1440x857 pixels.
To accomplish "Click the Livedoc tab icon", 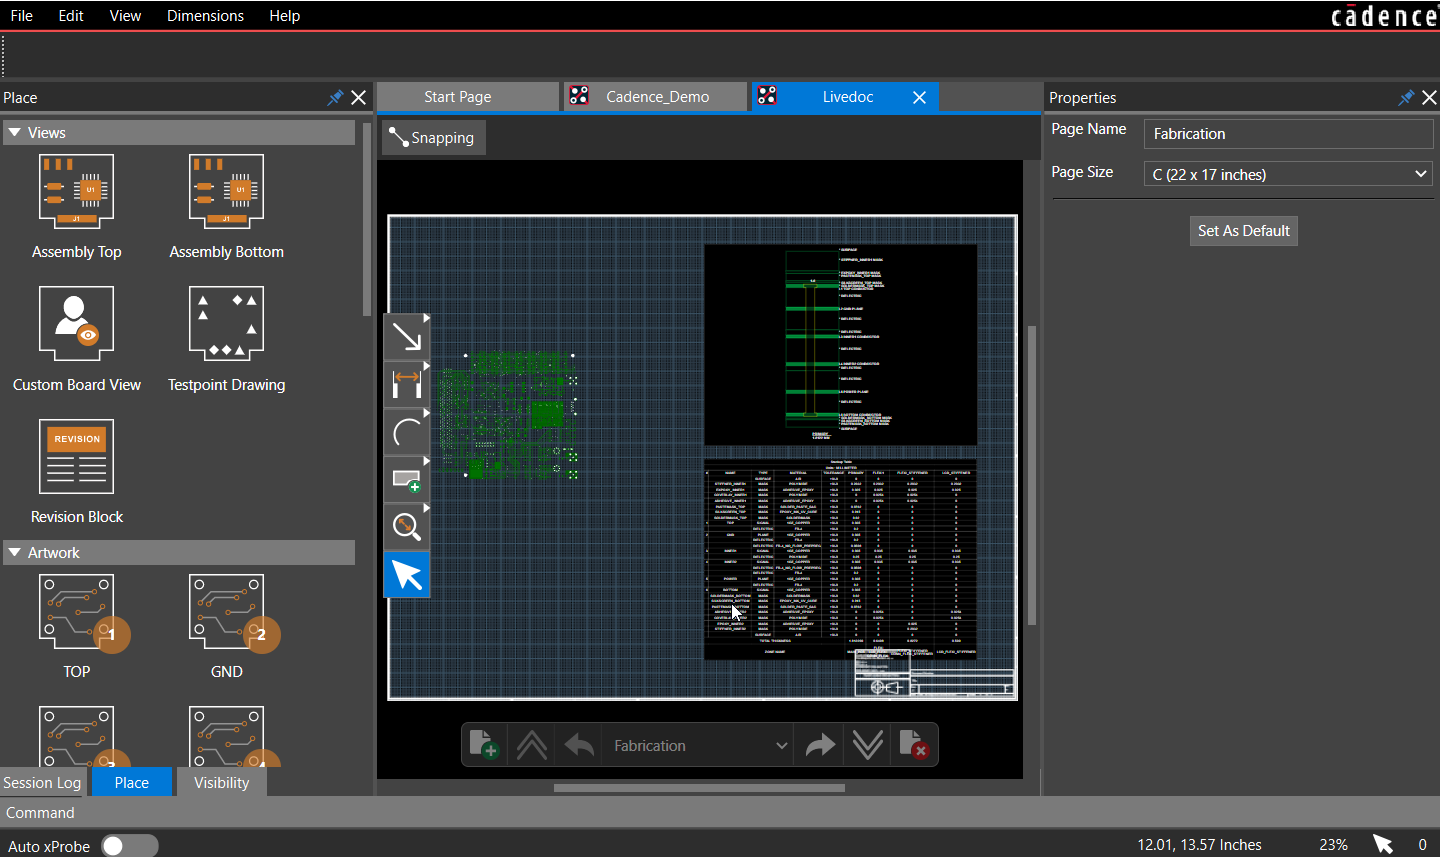I will click(767, 96).
